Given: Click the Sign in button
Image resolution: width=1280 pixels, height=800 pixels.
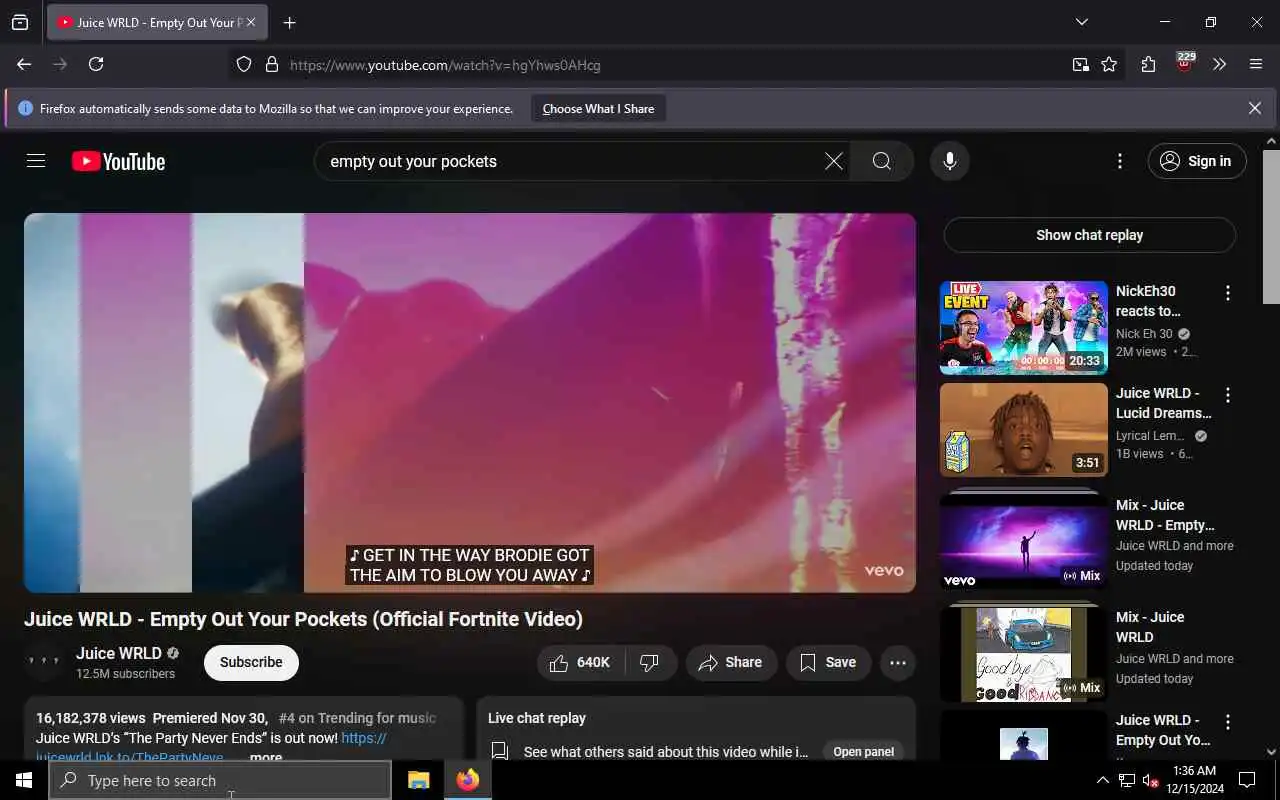Looking at the screenshot, I should click(x=1197, y=161).
